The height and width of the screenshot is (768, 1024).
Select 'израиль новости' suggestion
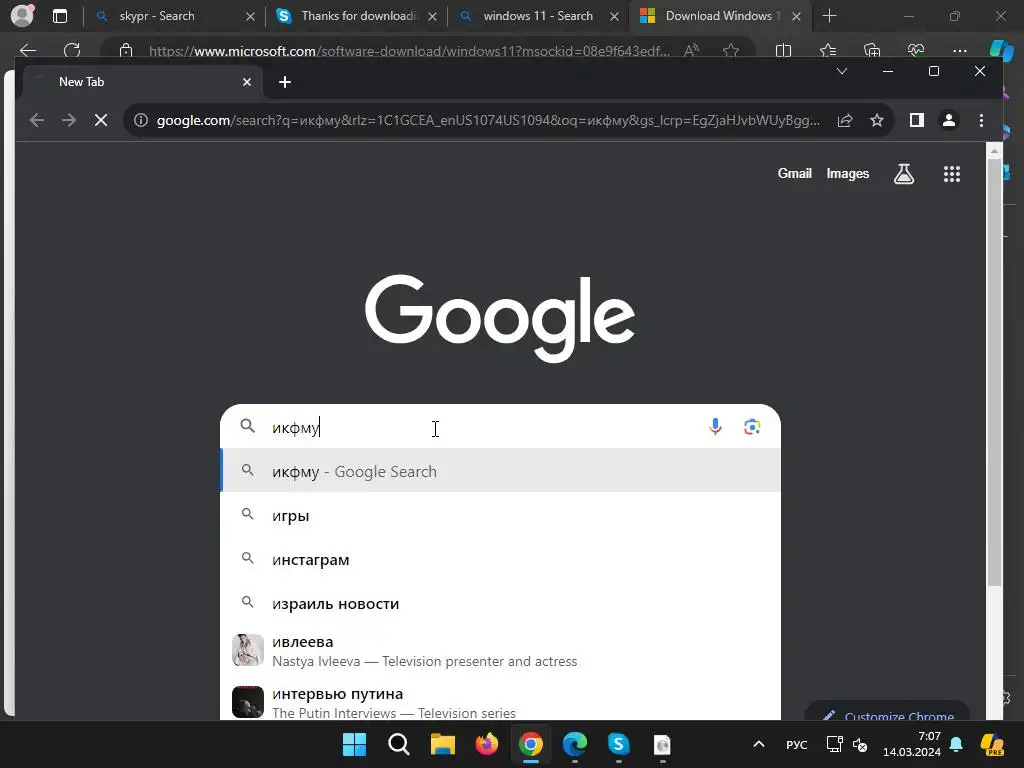click(500, 604)
